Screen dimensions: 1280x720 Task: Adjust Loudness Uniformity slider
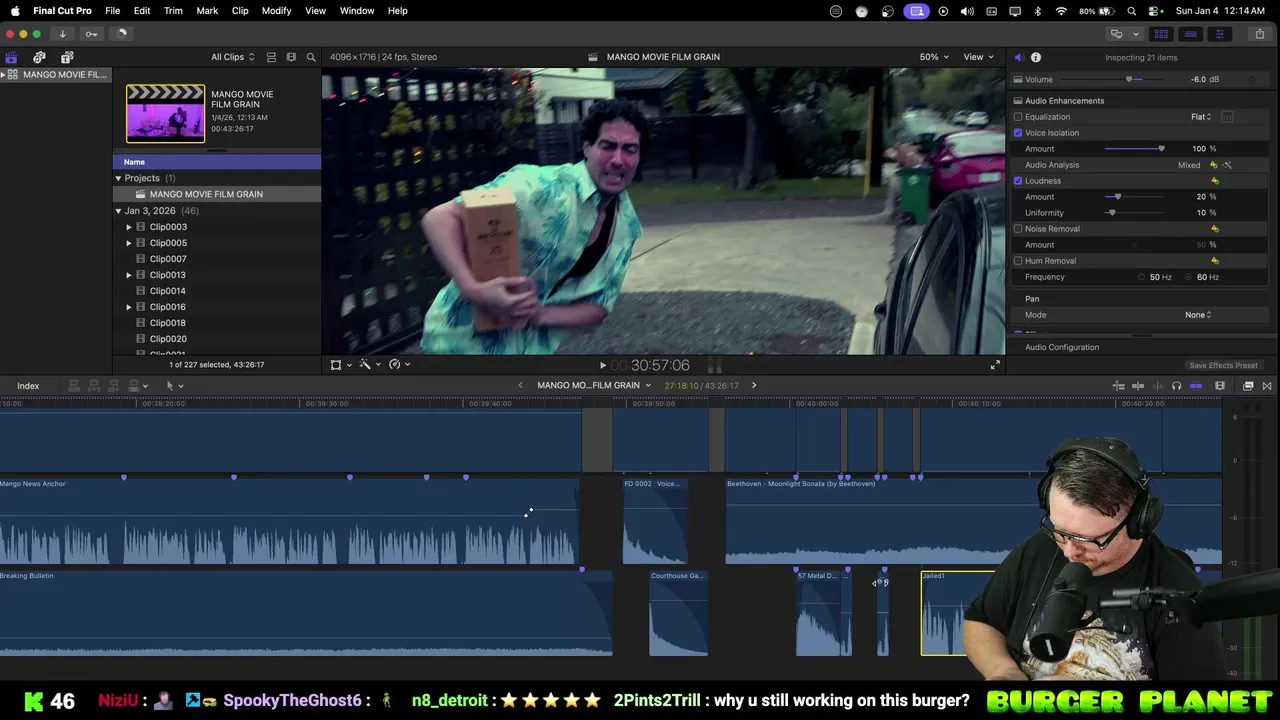1111,213
